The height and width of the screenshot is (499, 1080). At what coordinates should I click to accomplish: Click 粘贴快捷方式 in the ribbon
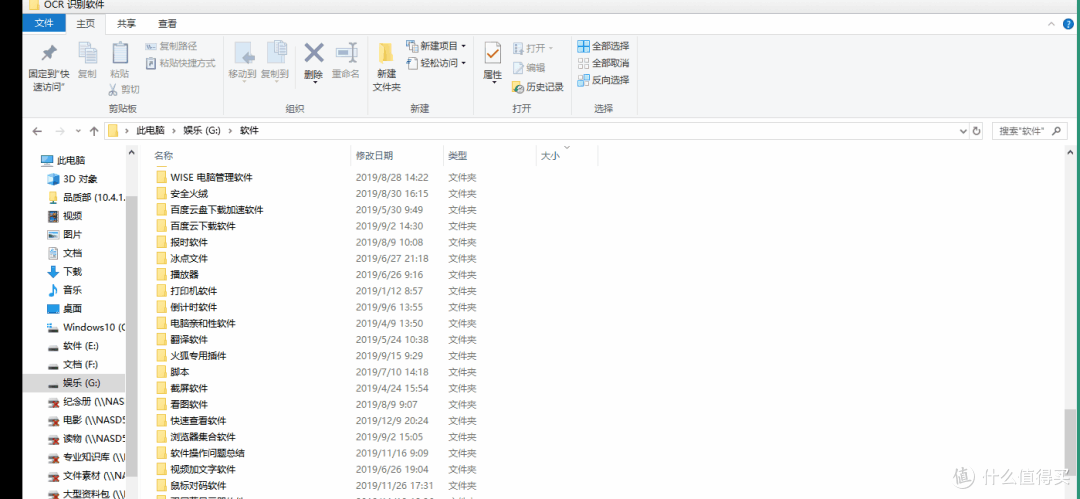tap(181, 63)
